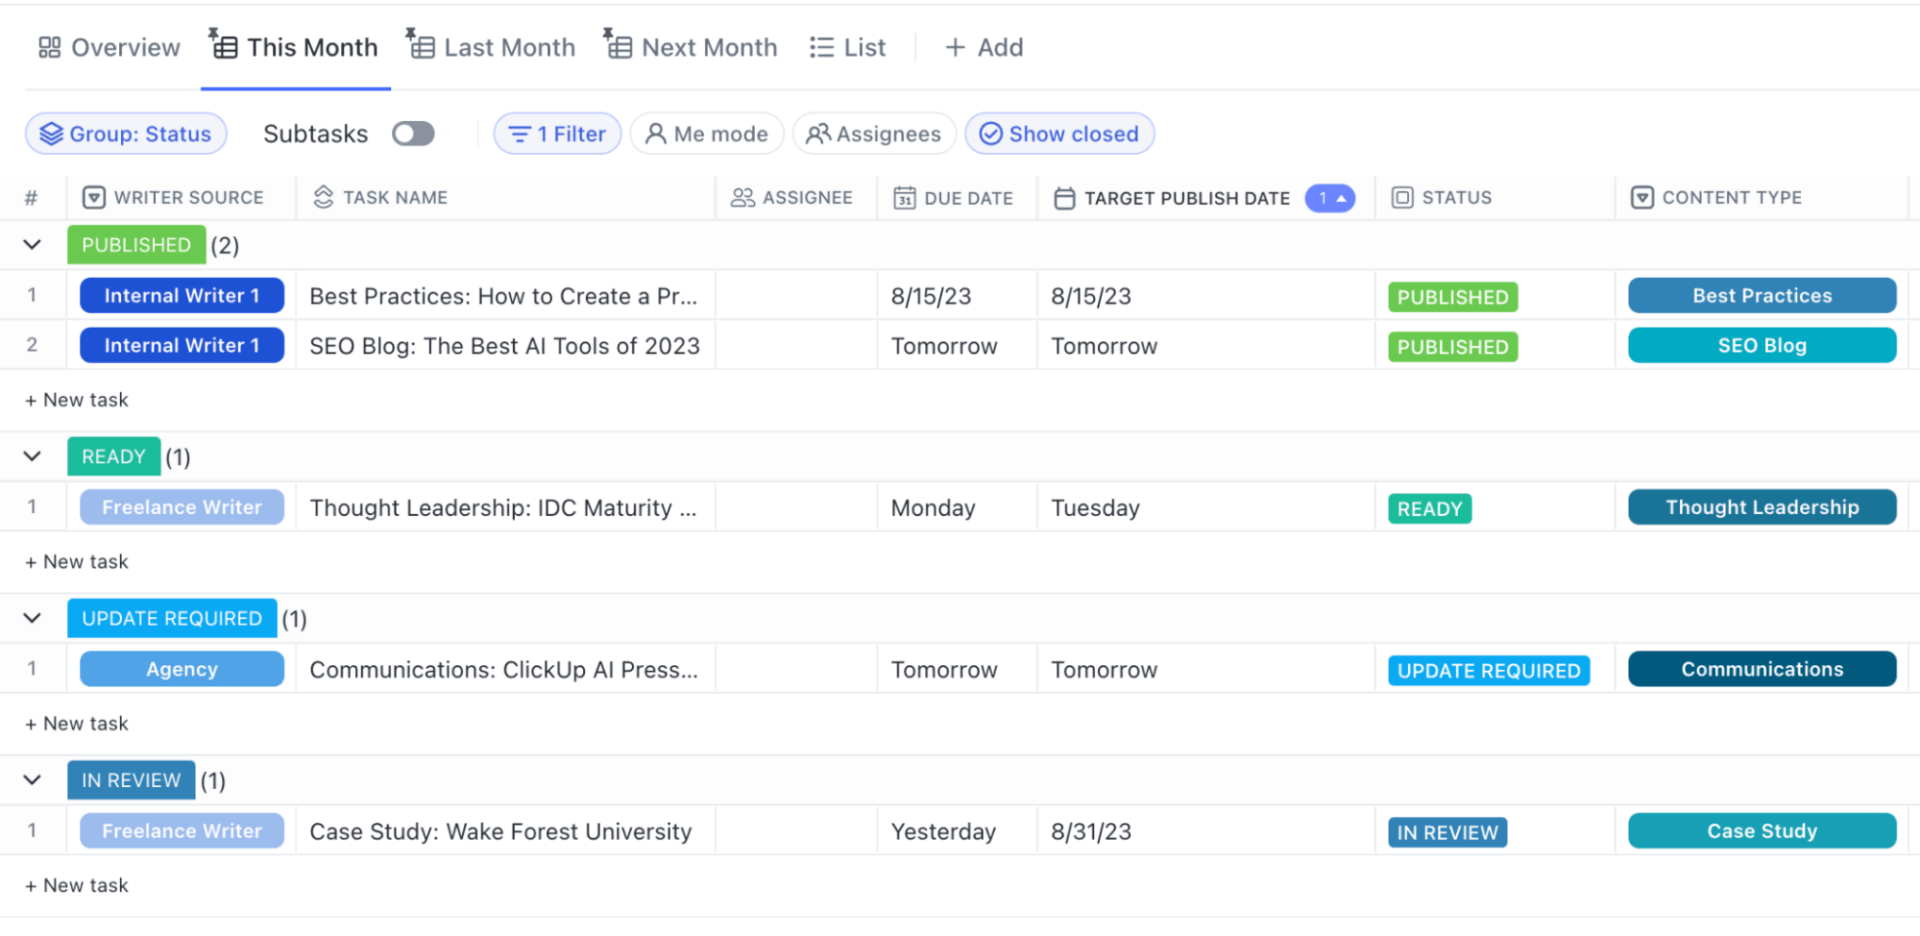Click the Due Date calendar icon
This screenshot has width=1920, height=936.
click(904, 198)
